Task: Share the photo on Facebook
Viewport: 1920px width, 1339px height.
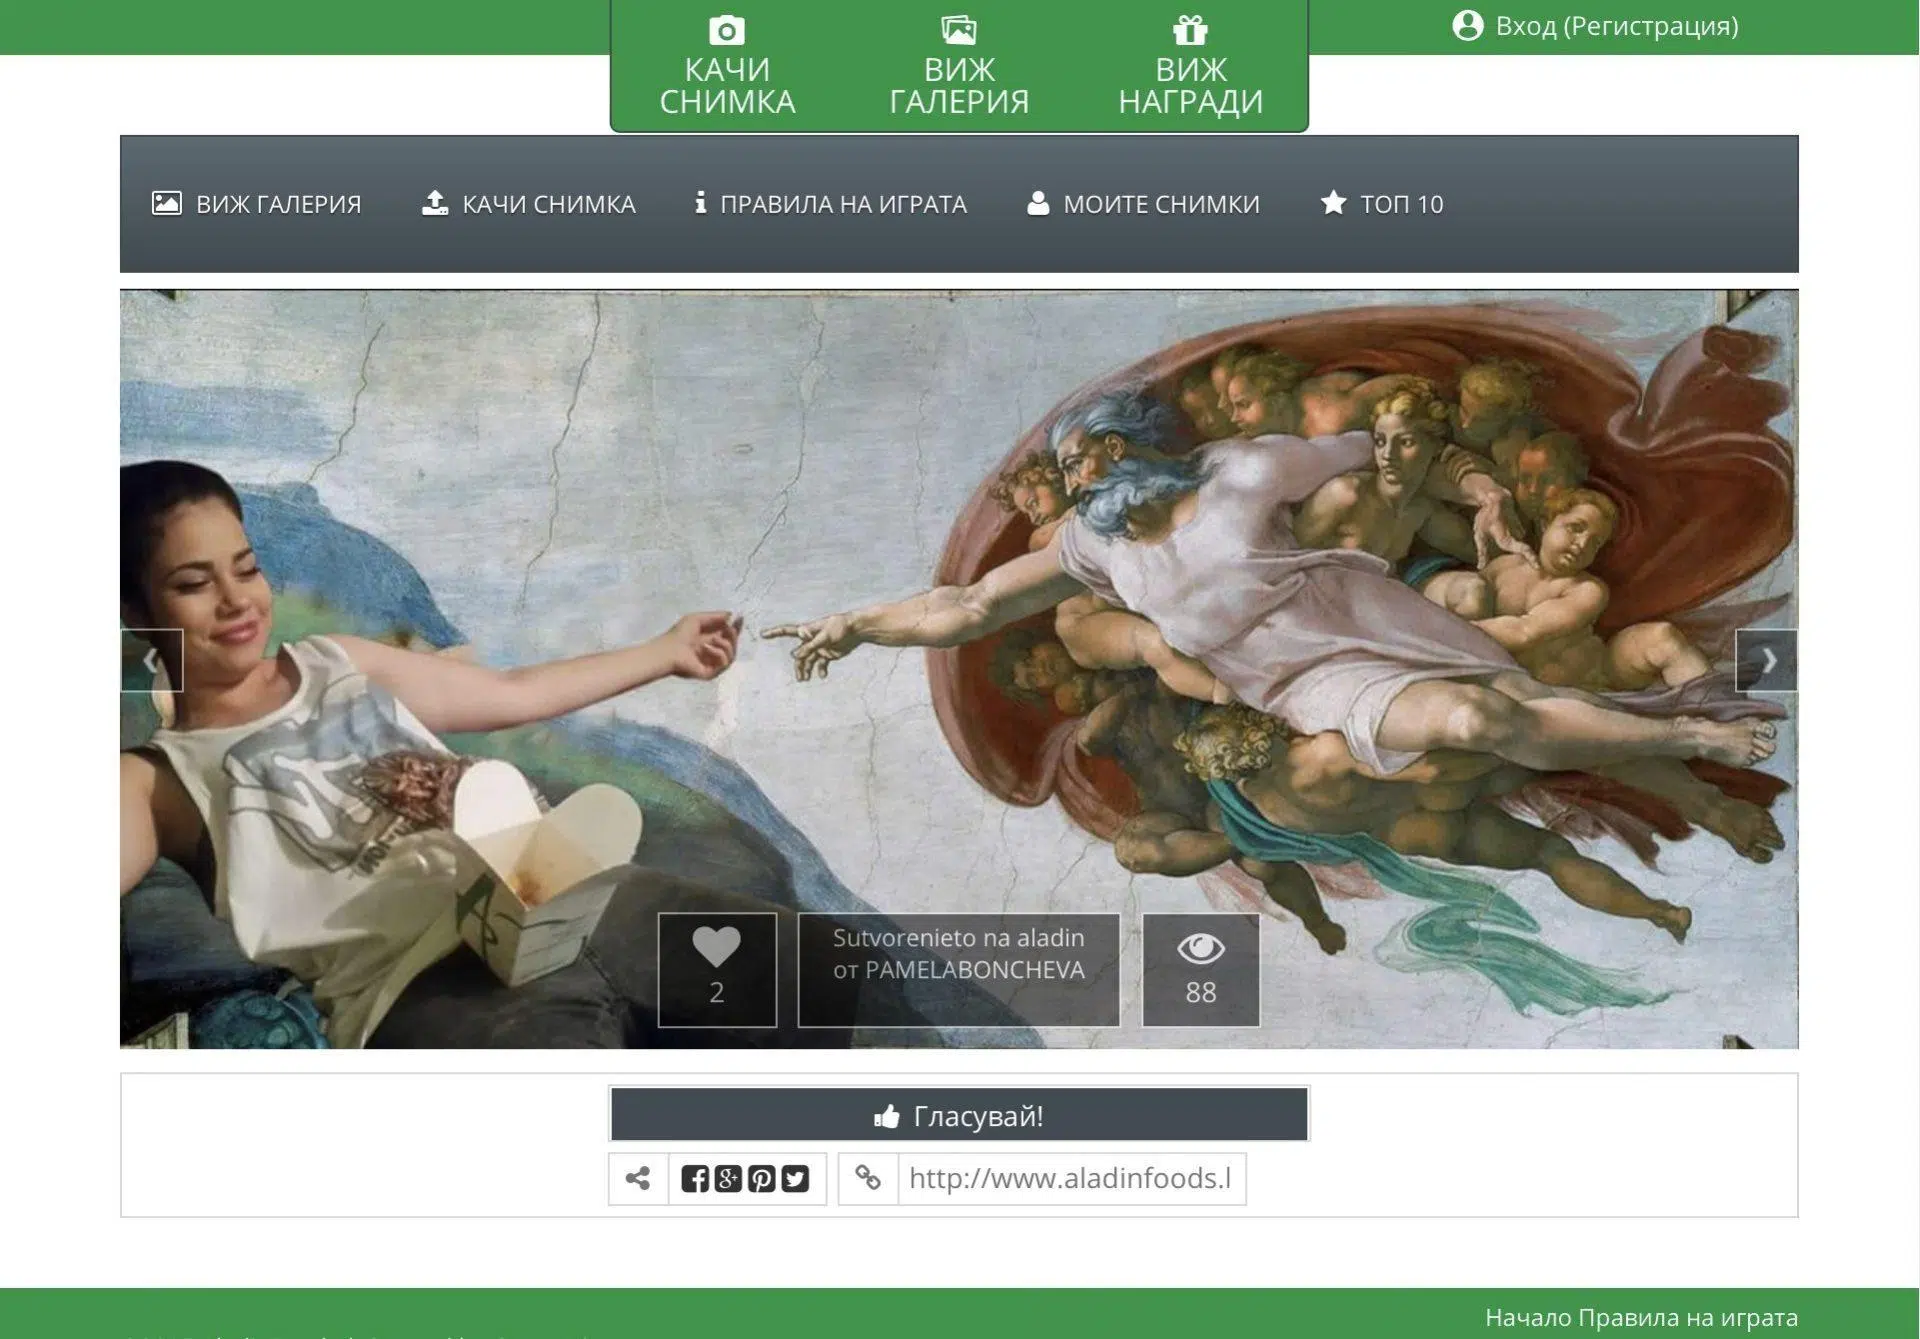Action: 695,1179
